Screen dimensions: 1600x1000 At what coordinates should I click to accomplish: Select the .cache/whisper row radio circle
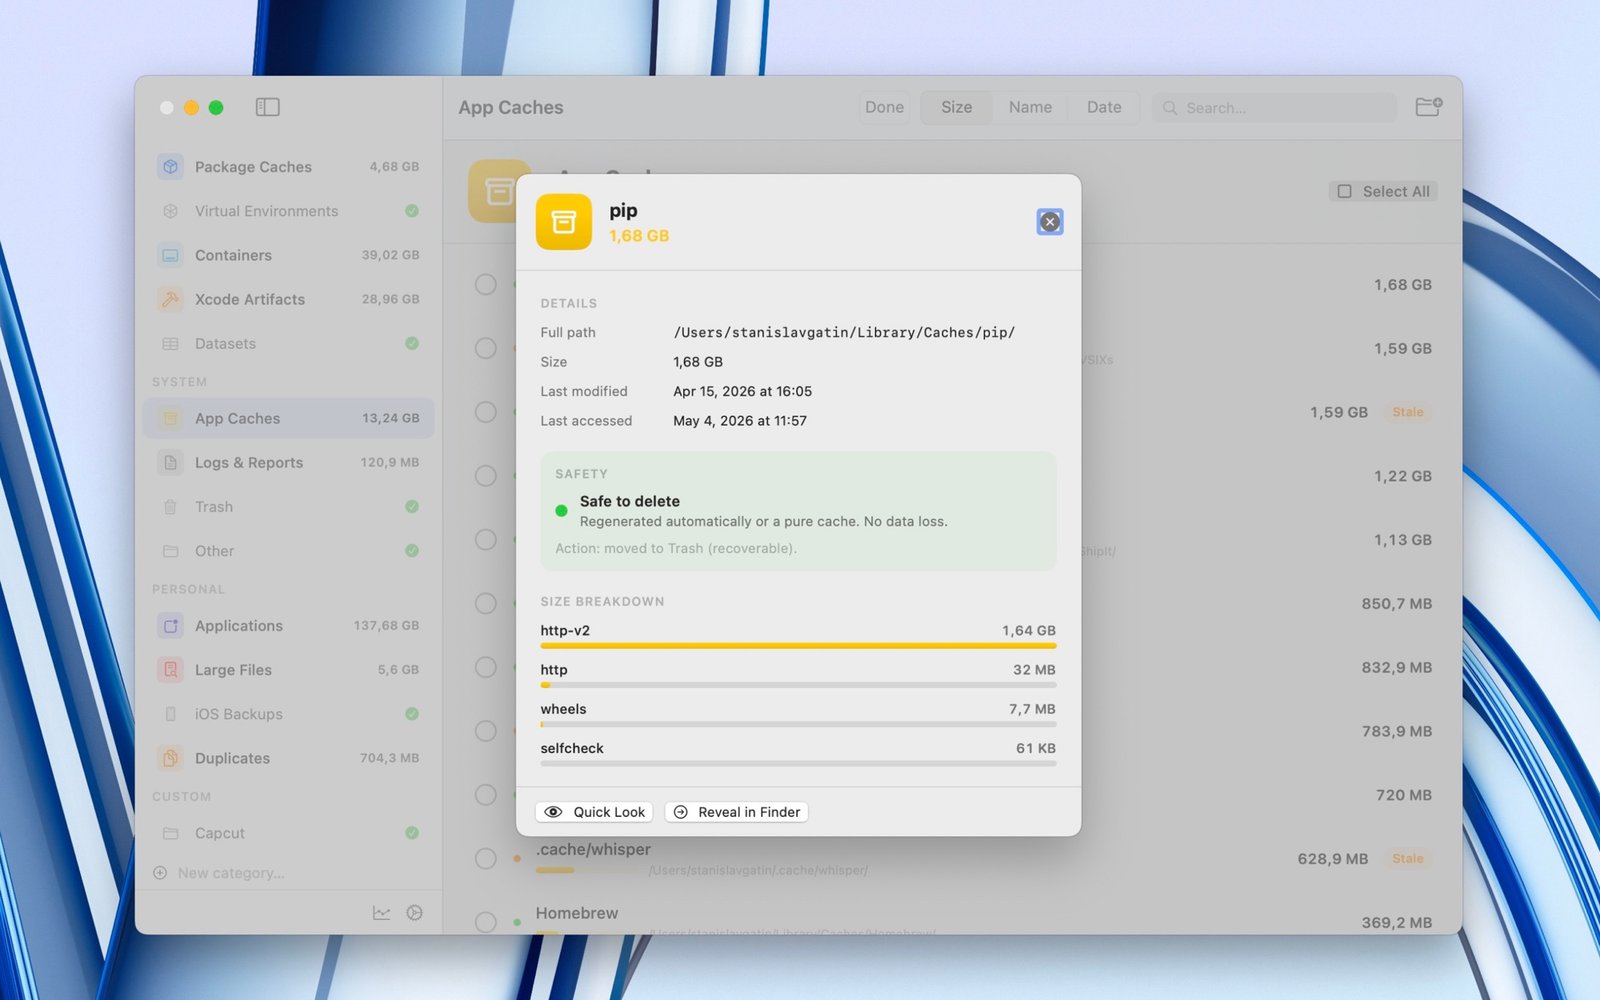[486, 858]
